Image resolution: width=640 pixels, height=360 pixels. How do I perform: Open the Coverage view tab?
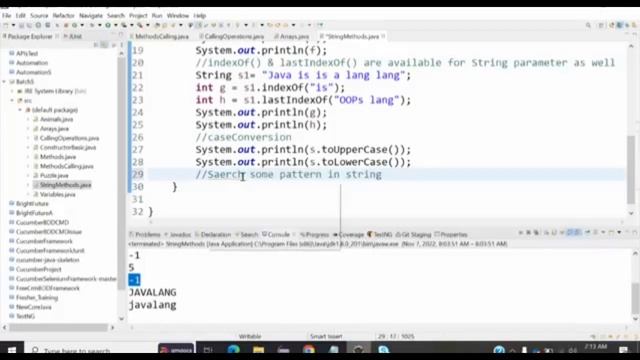(348, 235)
